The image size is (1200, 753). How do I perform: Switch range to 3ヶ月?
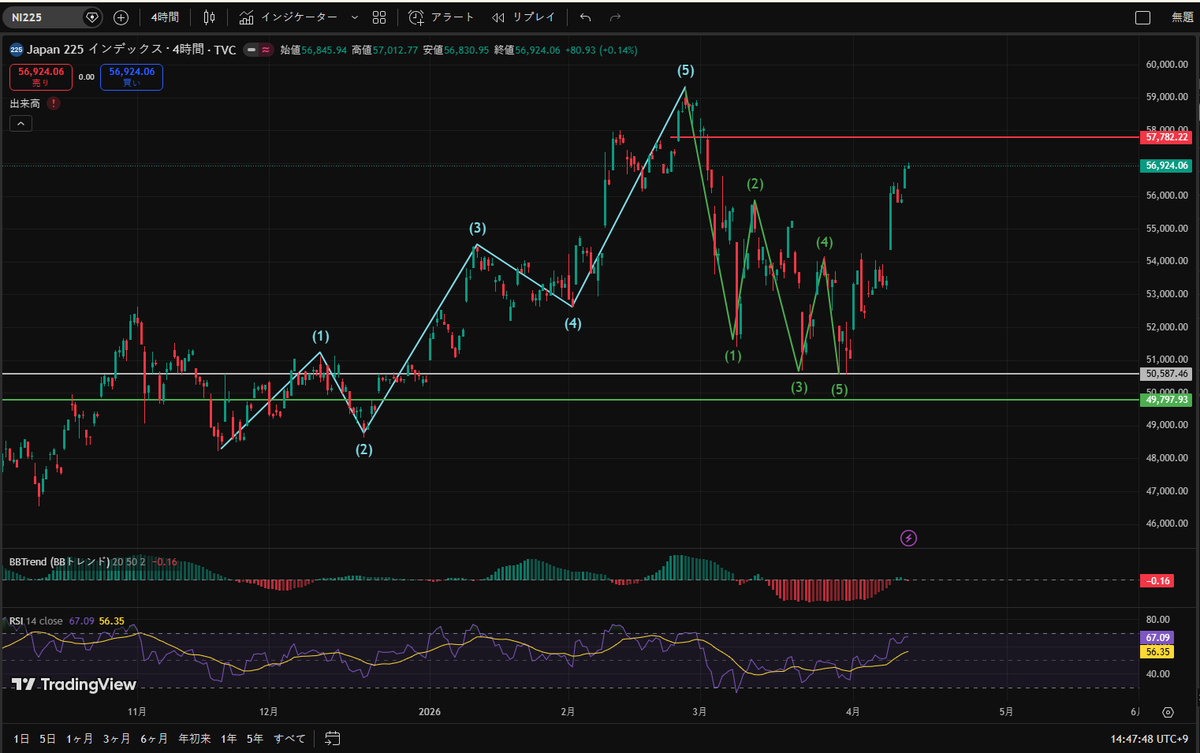point(118,739)
